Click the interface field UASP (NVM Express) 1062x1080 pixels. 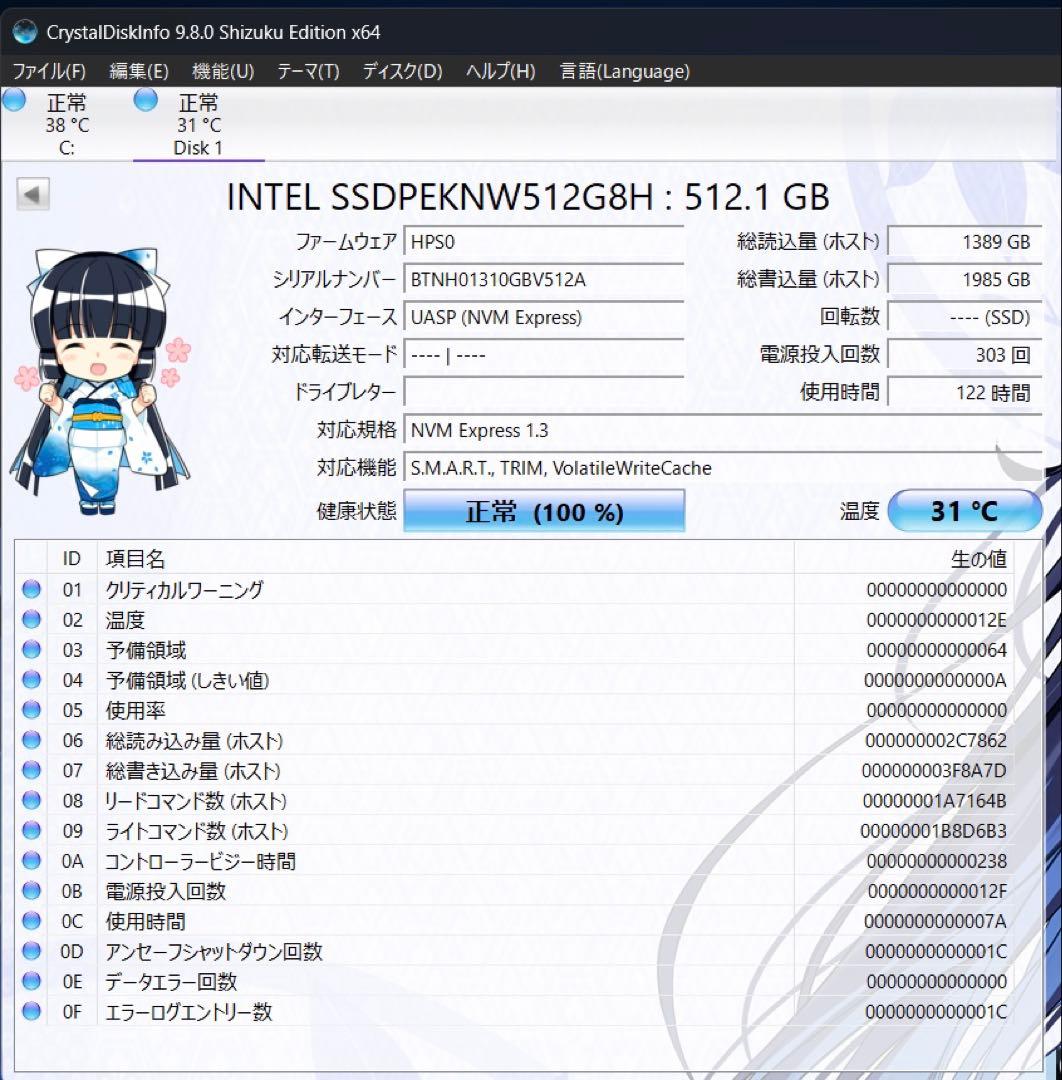(x=544, y=318)
